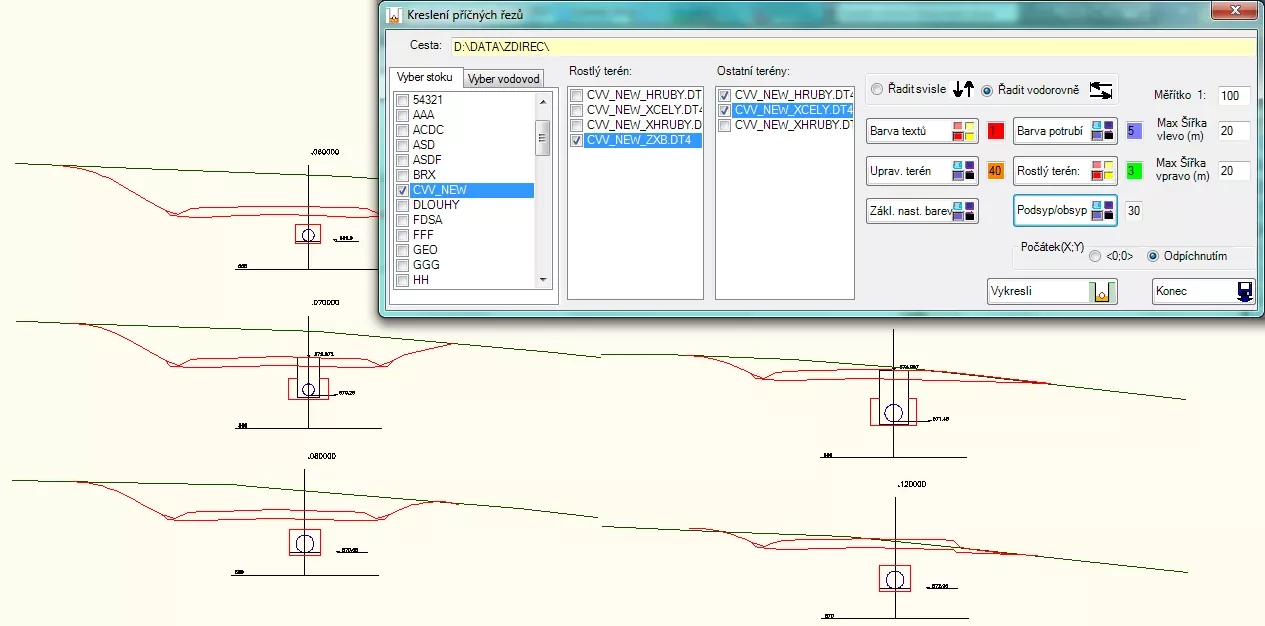Screen dimensions: 1265x626
Task: Check the BRX checkbox in the sewer list
Action: [x=403, y=175]
